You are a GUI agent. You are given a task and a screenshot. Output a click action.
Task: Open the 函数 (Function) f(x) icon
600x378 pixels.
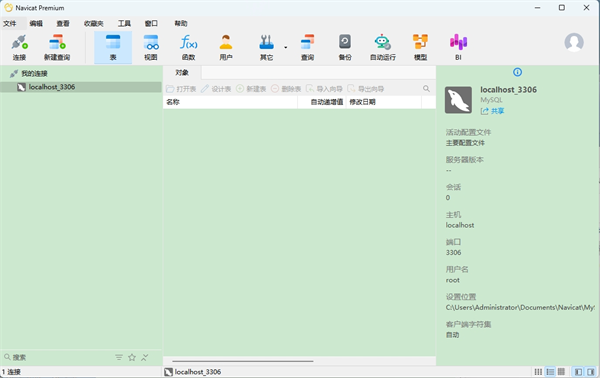coord(188,47)
